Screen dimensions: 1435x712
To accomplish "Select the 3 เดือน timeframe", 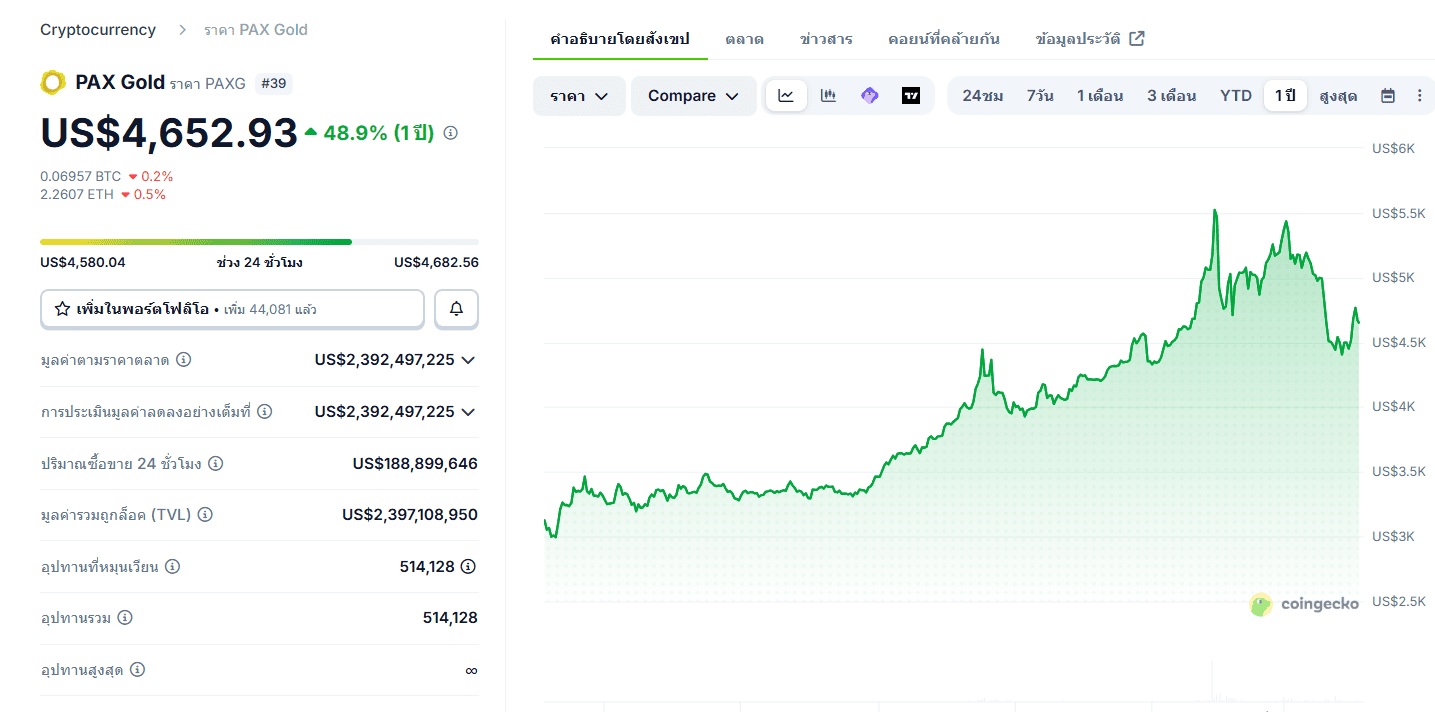I will click(x=1171, y=95).
